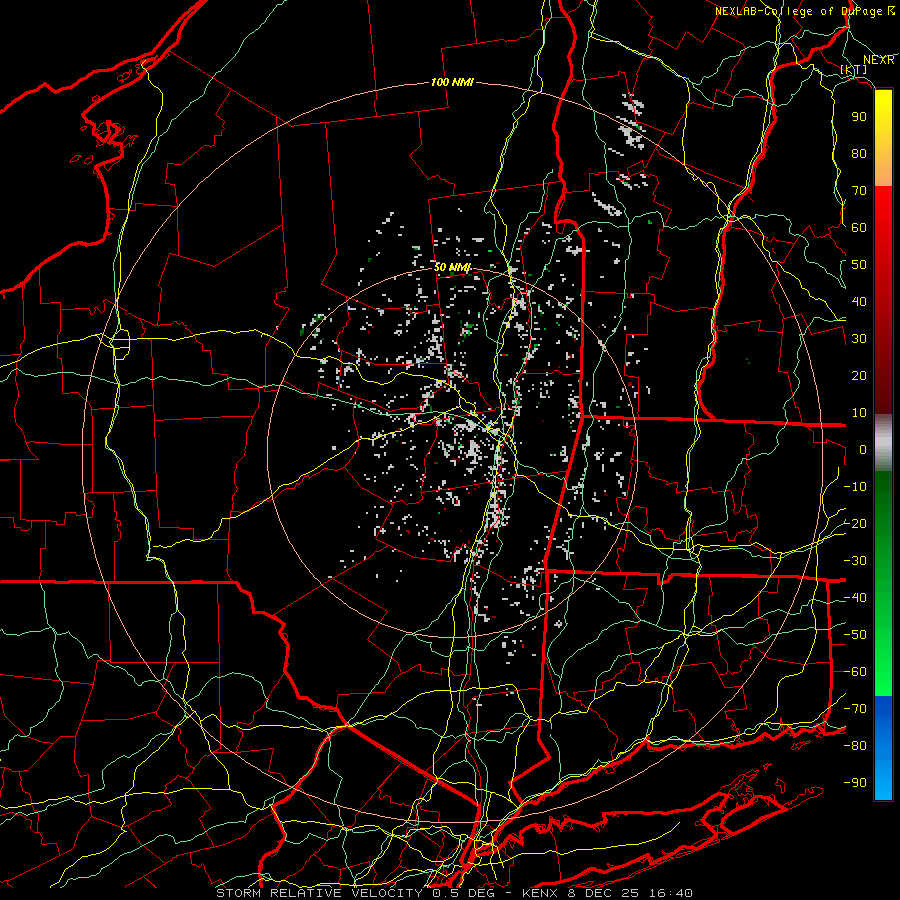This screenshot has height=900, width=900.
Task: Click the NEXR label above the color scale
Action: [x=879, y=60]
